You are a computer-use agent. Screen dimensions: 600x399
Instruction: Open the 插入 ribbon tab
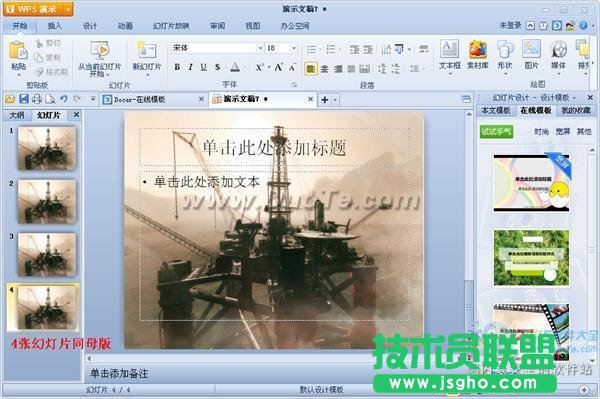(55, 26)
